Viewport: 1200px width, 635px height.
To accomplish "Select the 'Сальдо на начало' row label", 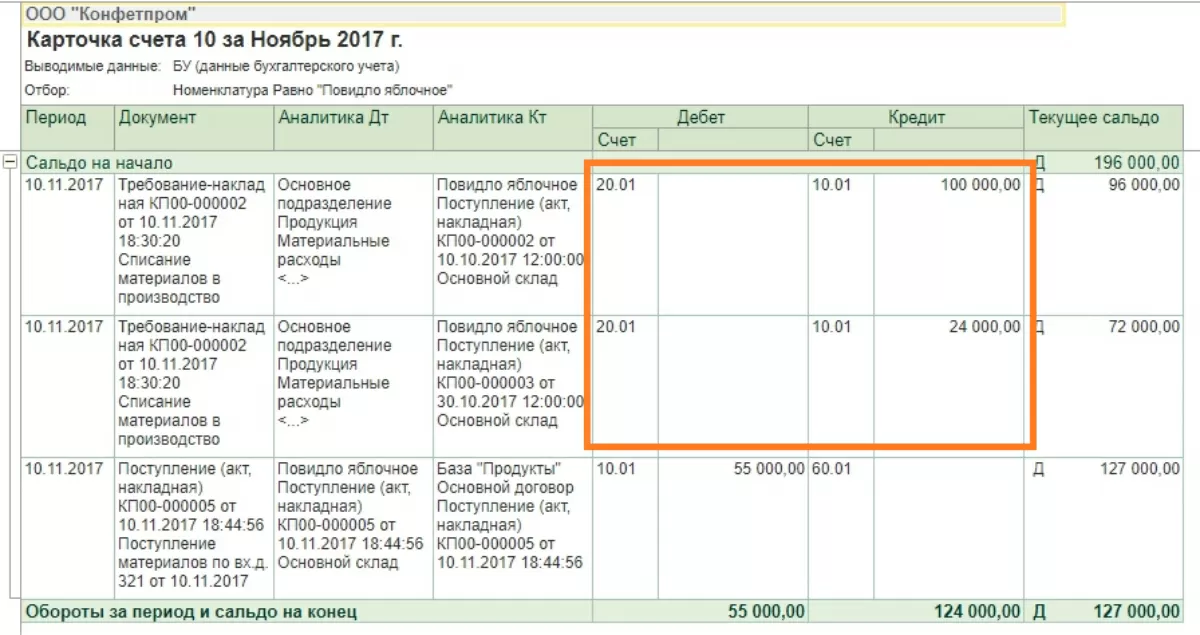I will tap(99, 162).
